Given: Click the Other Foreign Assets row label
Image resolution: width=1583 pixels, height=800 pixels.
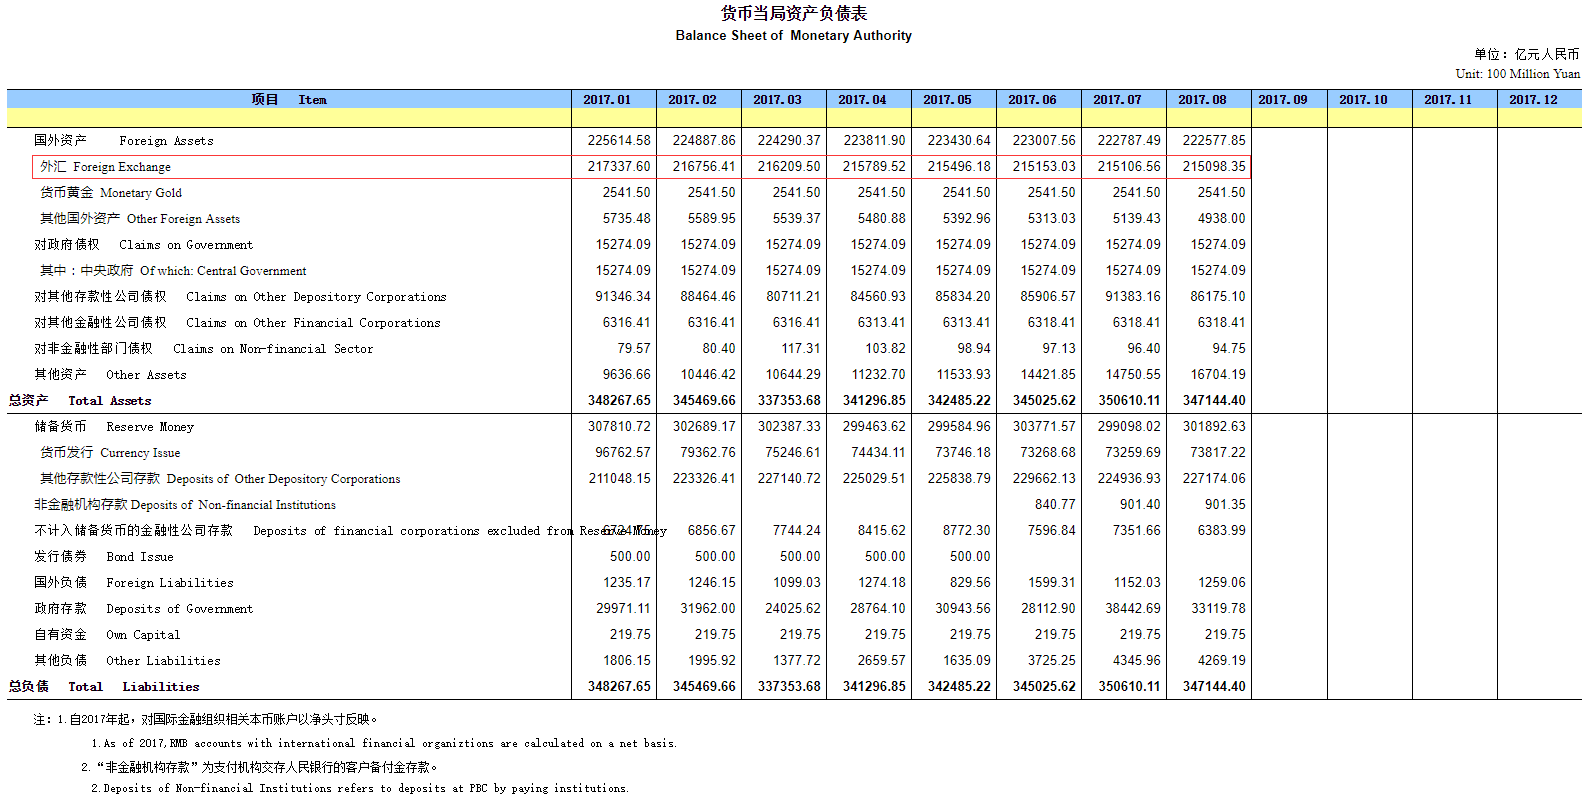Looking at the screenshot, I should [140, 219].
